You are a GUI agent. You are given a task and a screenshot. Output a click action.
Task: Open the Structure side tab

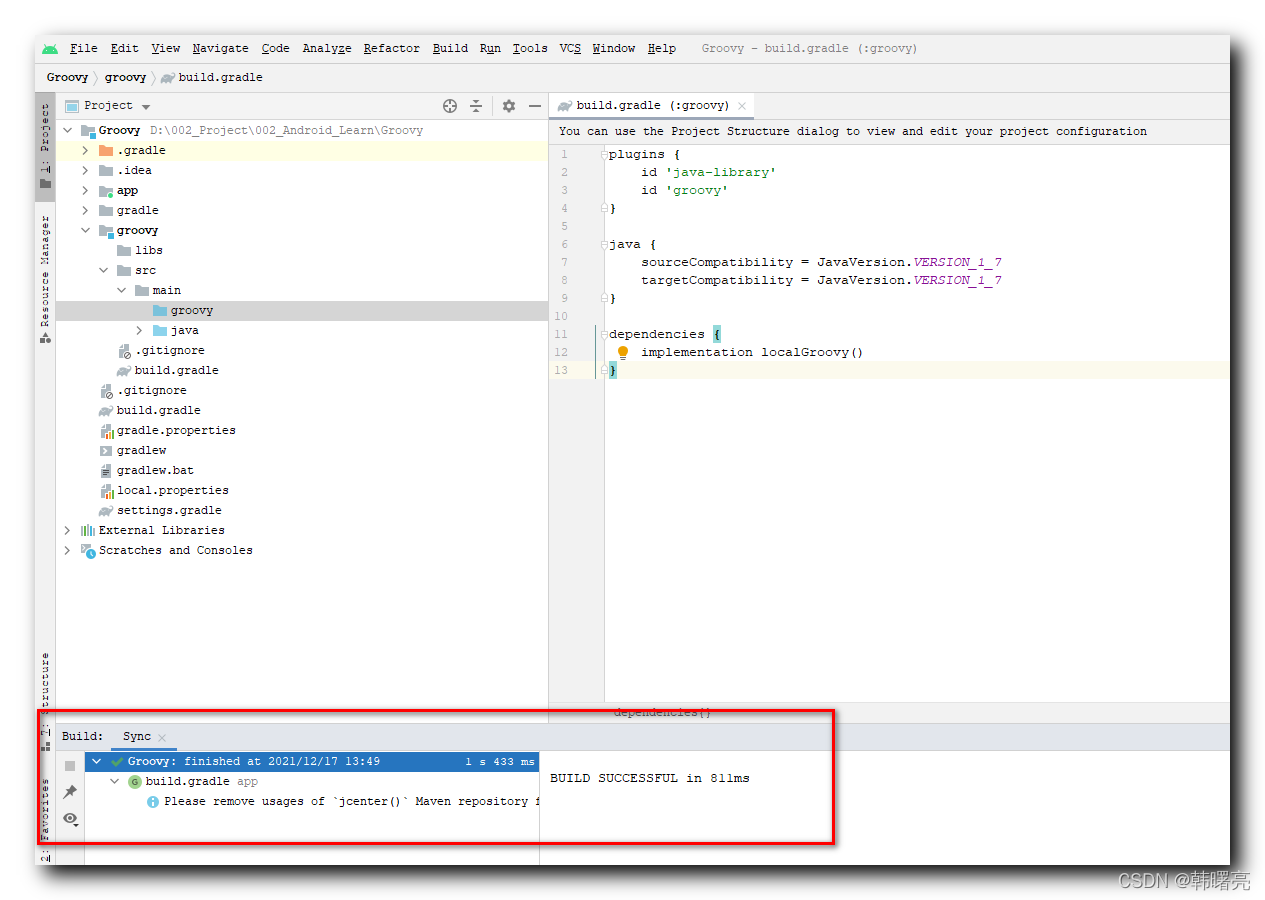pyautogui.click(x=45, y=700)
